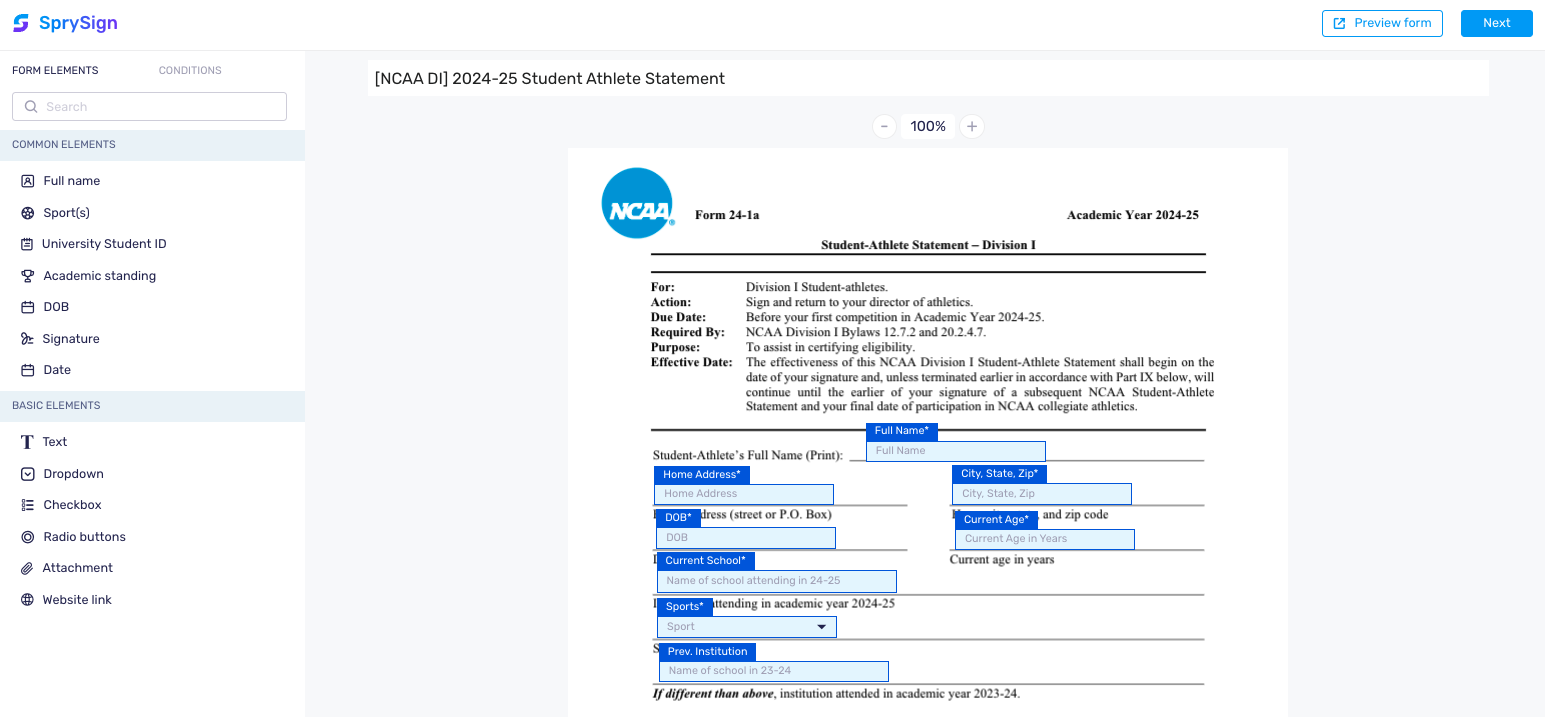
Task: Click the 'Current age in years' caption
Action: pos(1002,560)
